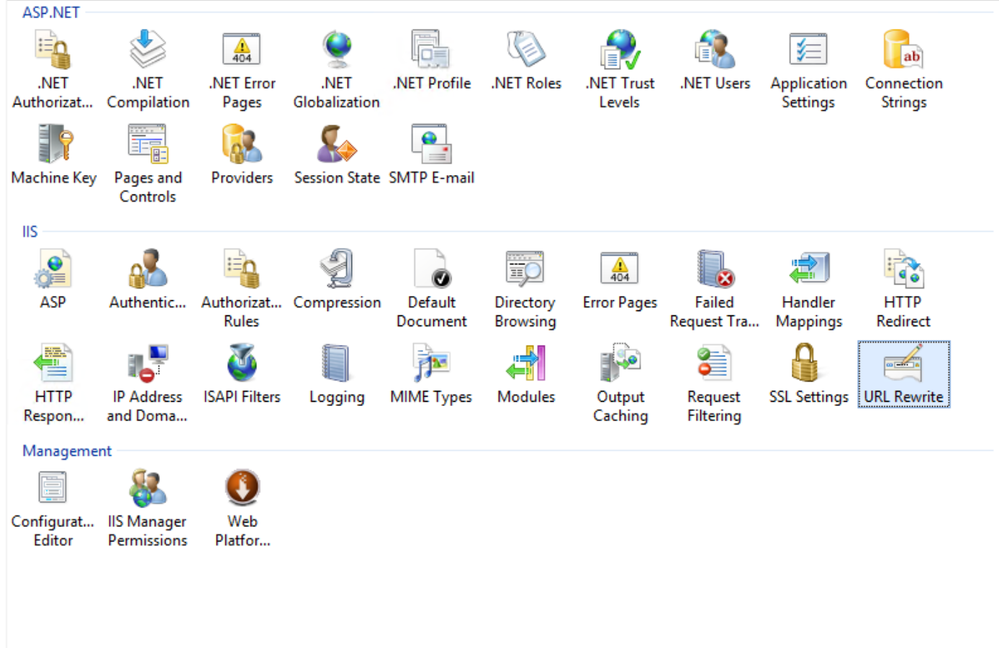Open .NET Authorization Rules feature

coord(53,71)
